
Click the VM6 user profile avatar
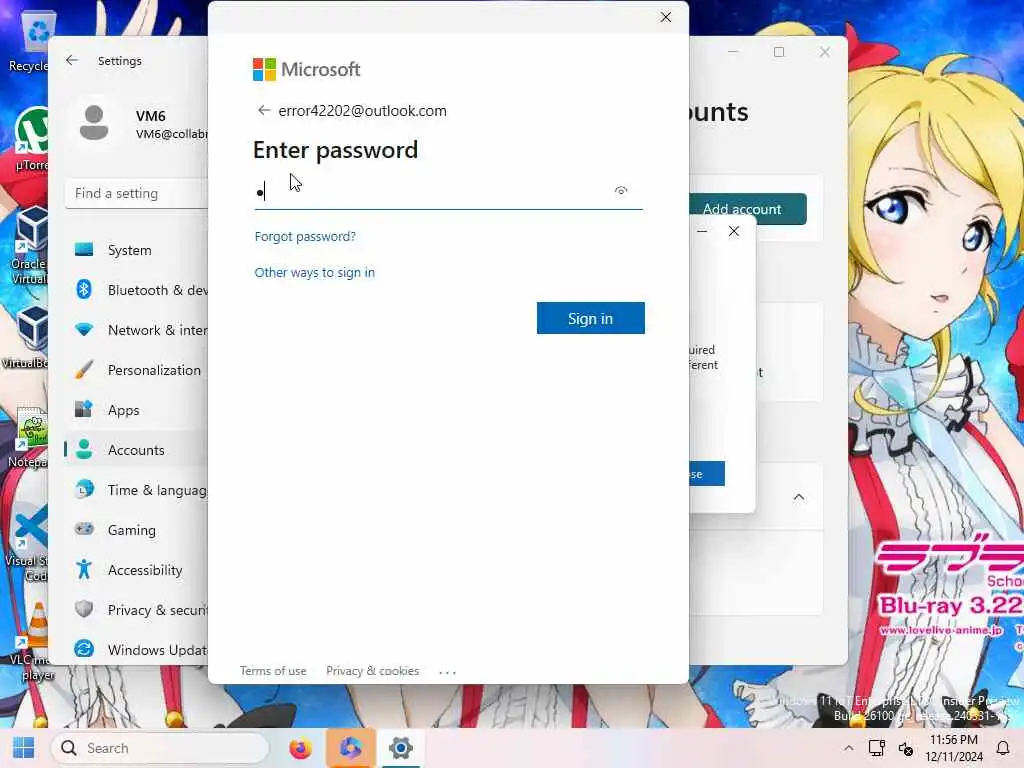point(94,123)
